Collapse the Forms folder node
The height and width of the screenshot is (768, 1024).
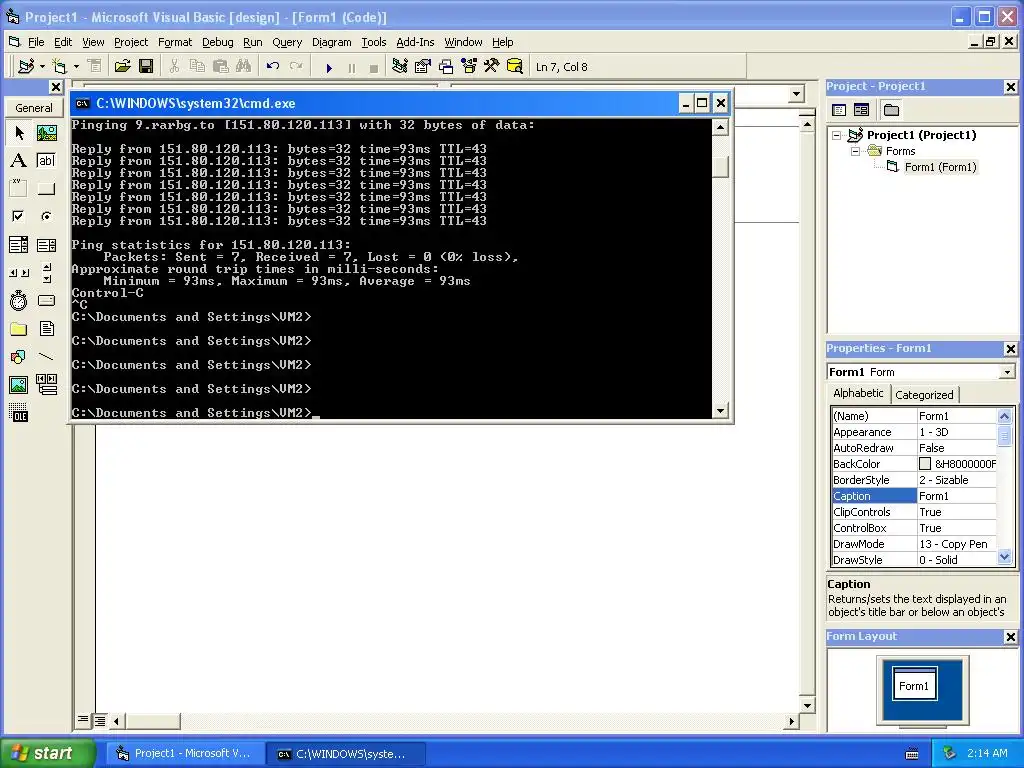(x=856, y=151)
